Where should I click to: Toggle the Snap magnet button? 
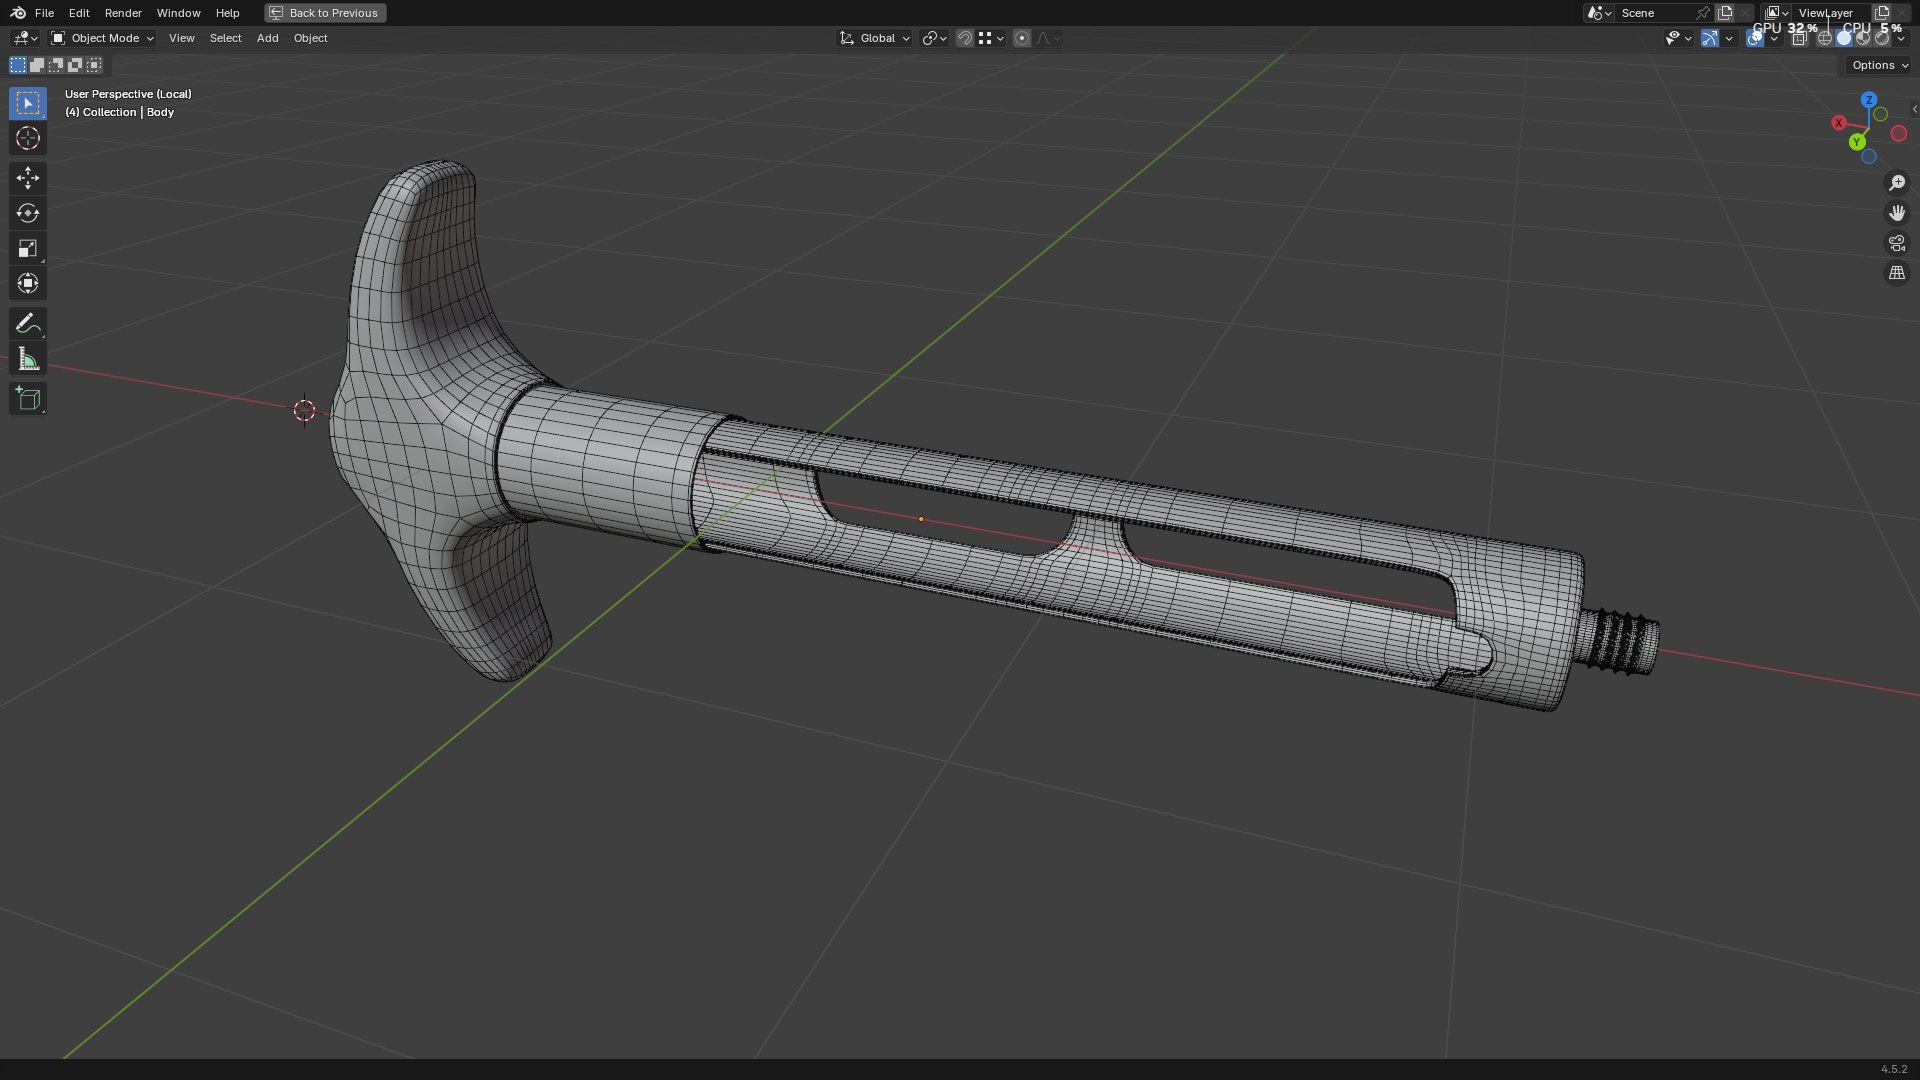click(x=965, y=38)
